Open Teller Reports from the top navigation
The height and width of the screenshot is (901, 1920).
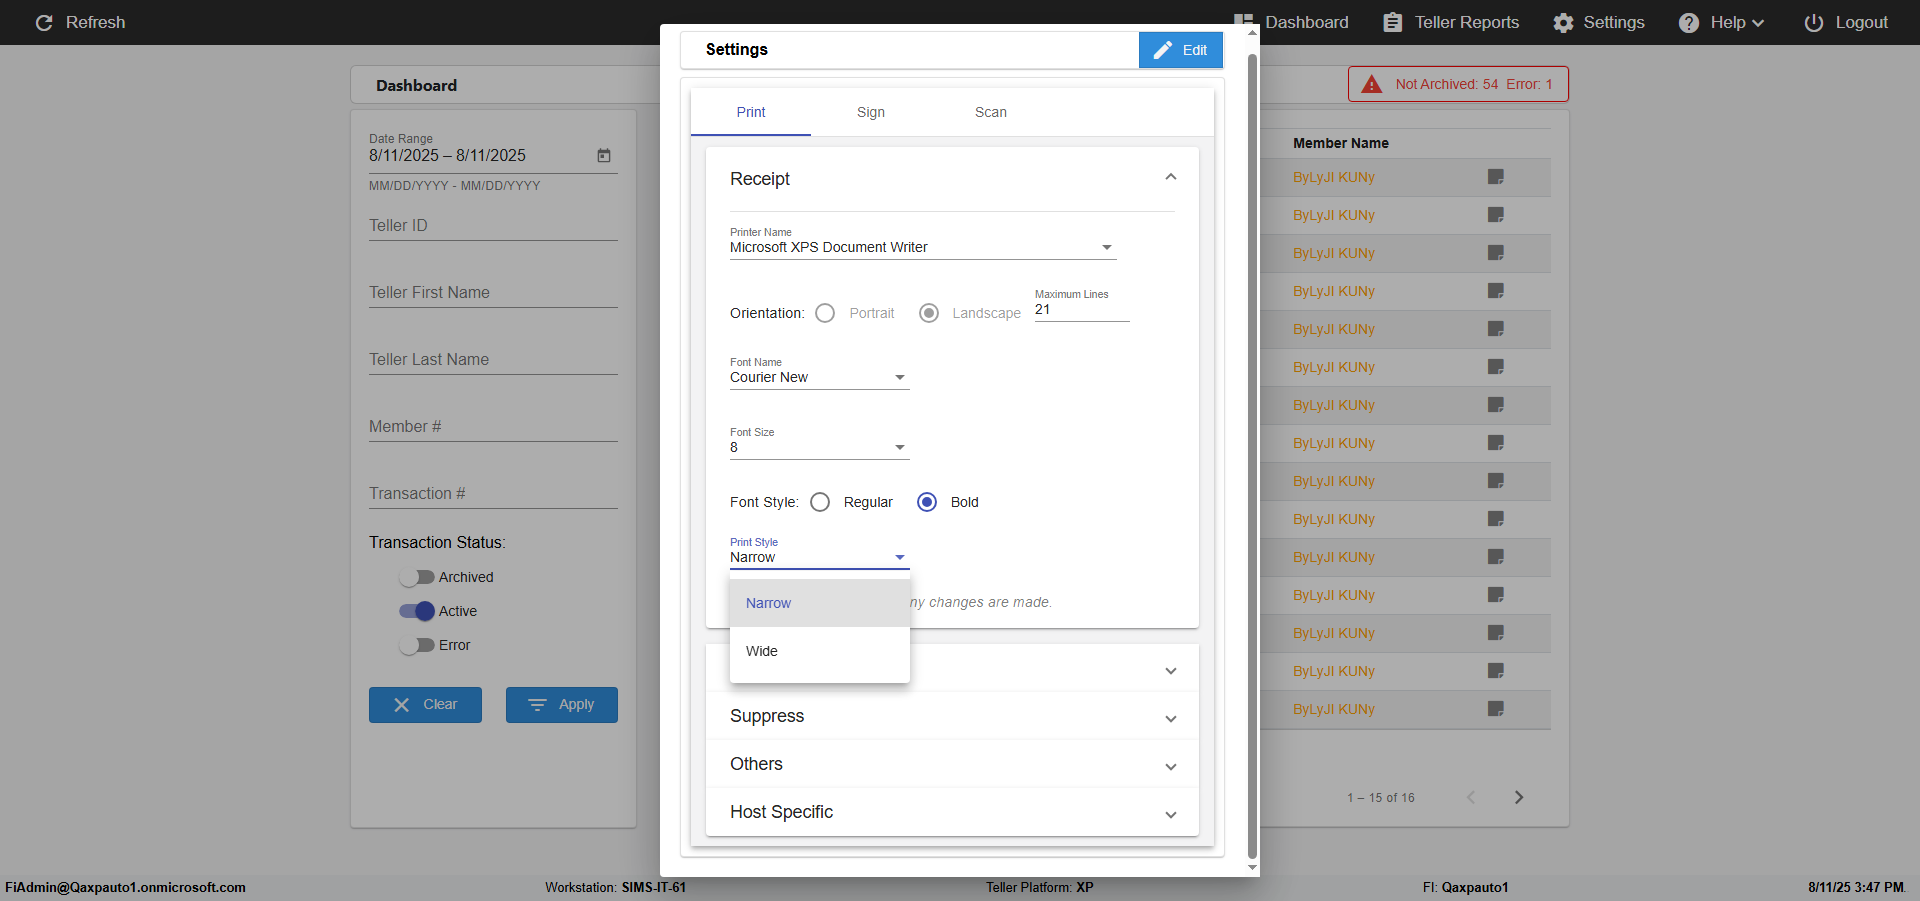pyautogui.click(x=1451, y=22)
